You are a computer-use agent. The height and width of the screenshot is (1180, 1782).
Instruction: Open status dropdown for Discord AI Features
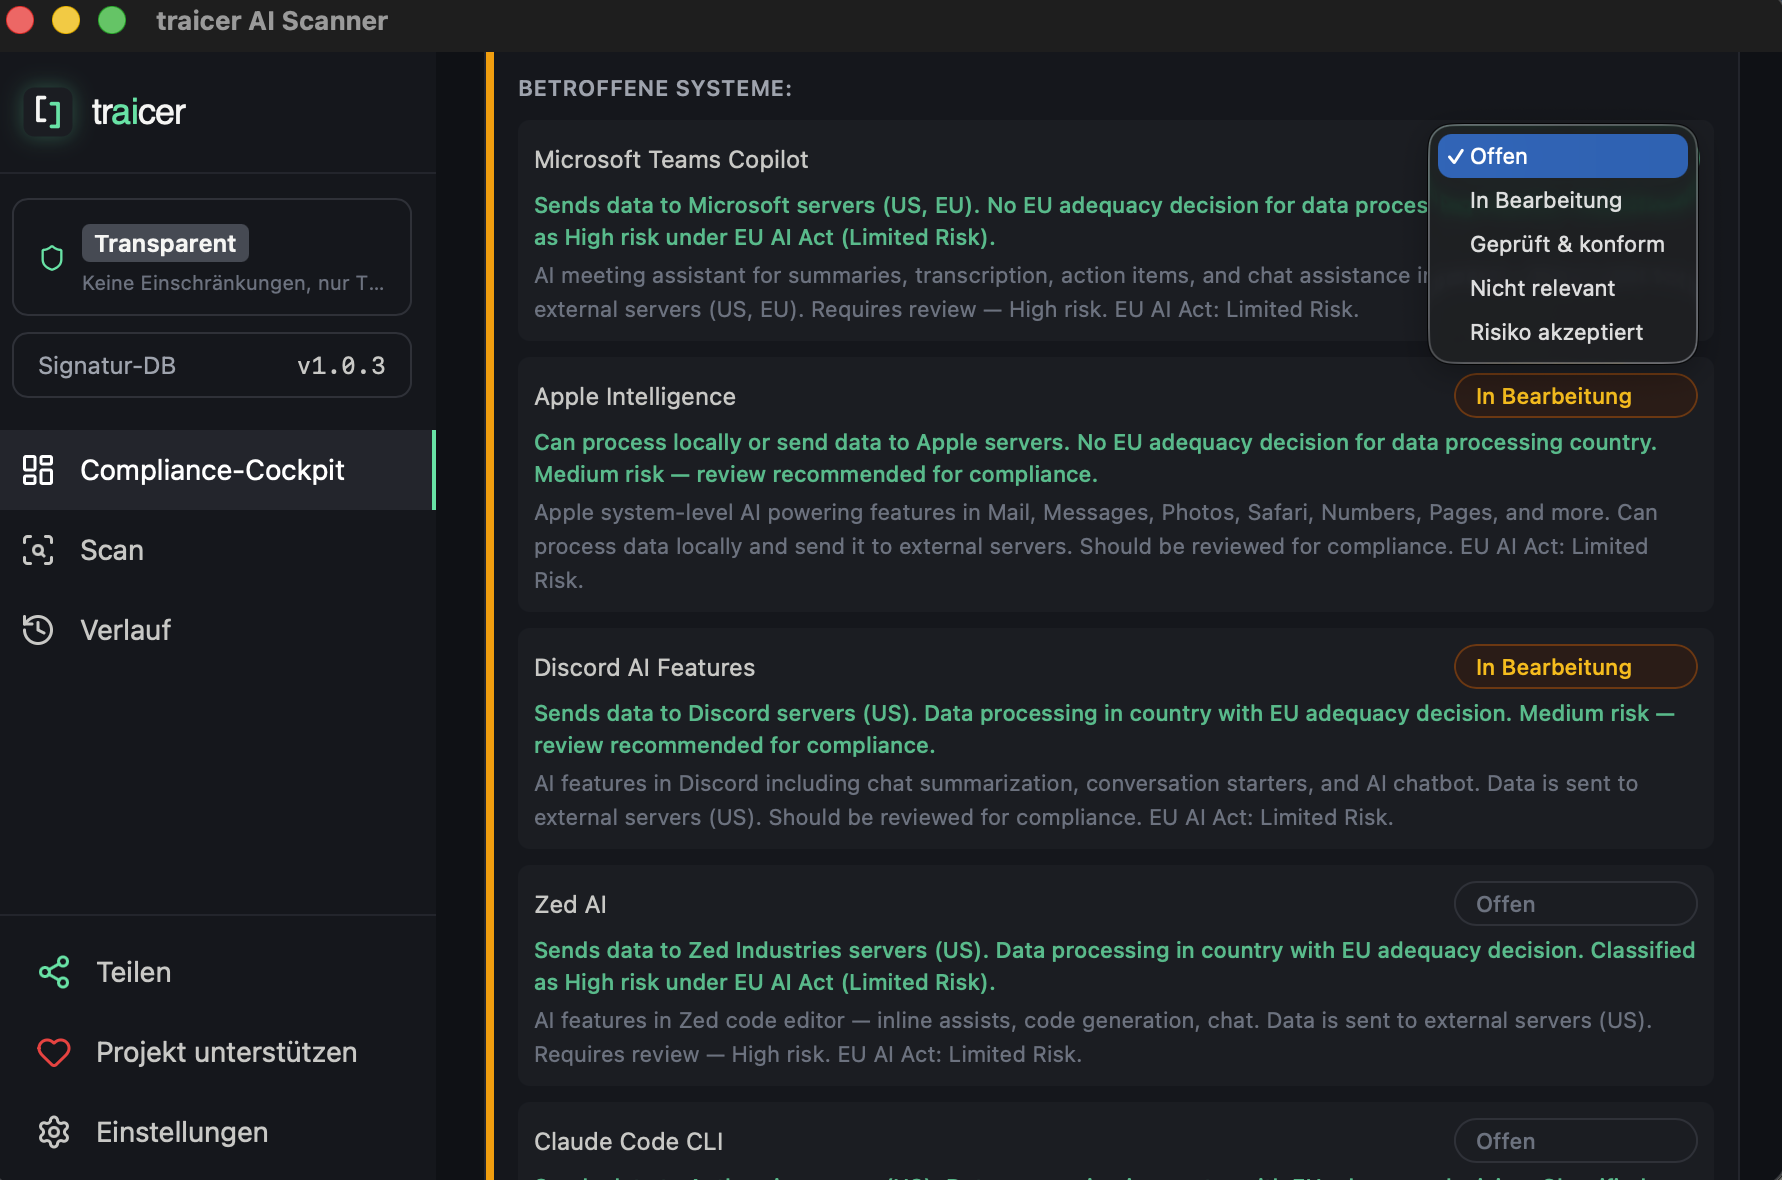click(1574, 667)
